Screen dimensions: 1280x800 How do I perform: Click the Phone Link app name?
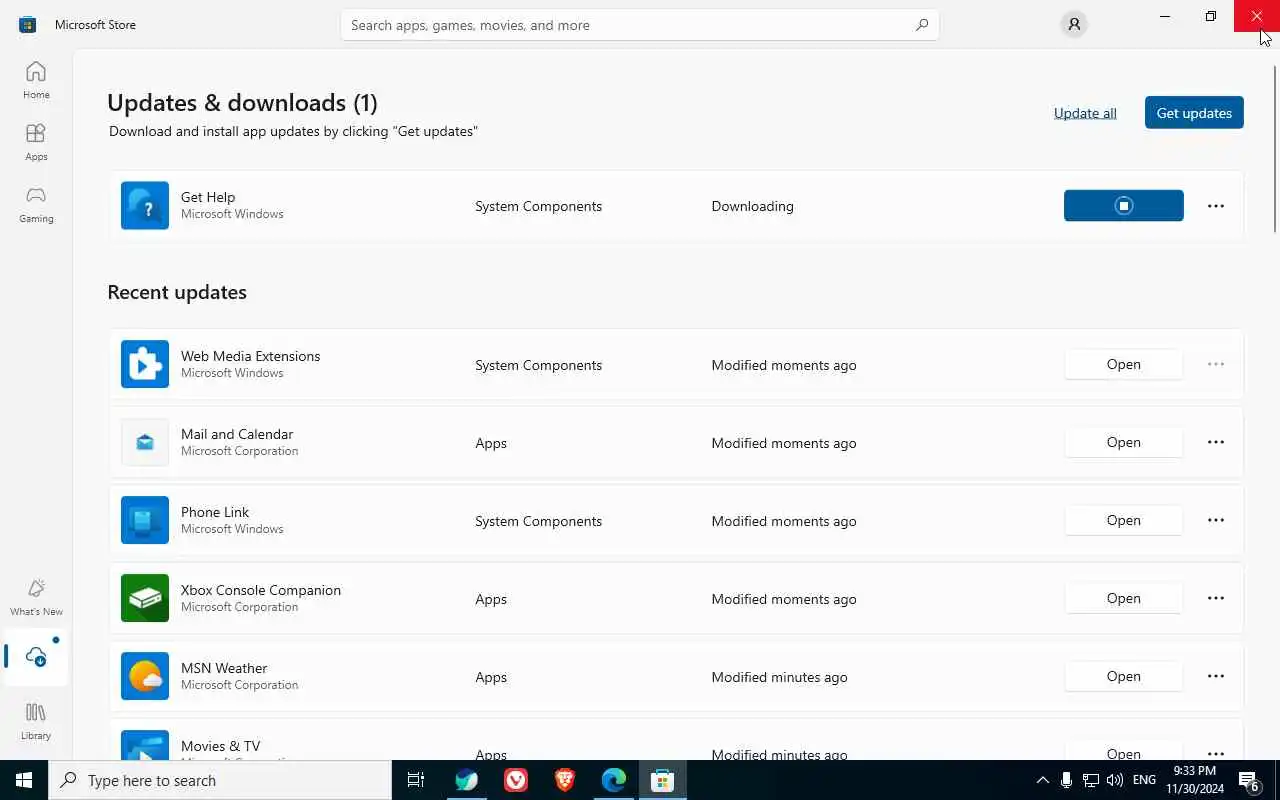tap(215, 512)
